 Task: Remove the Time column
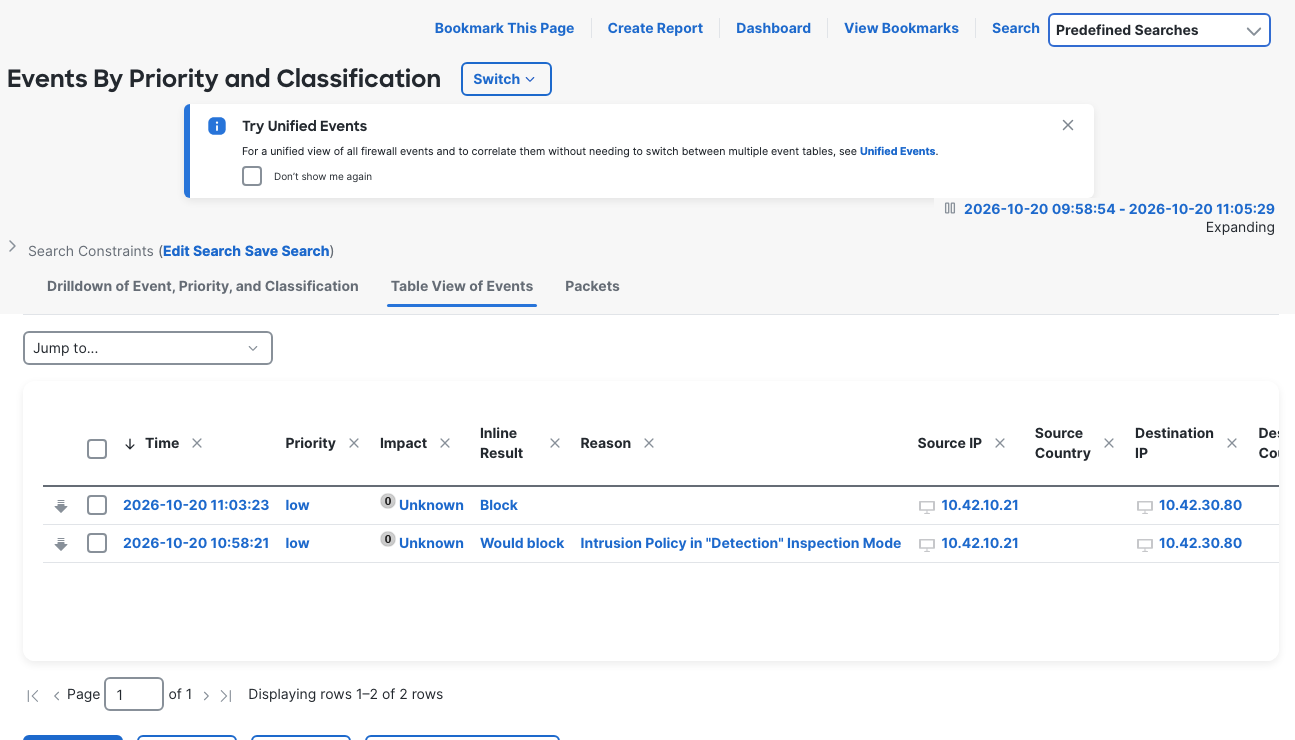point(197,443)
